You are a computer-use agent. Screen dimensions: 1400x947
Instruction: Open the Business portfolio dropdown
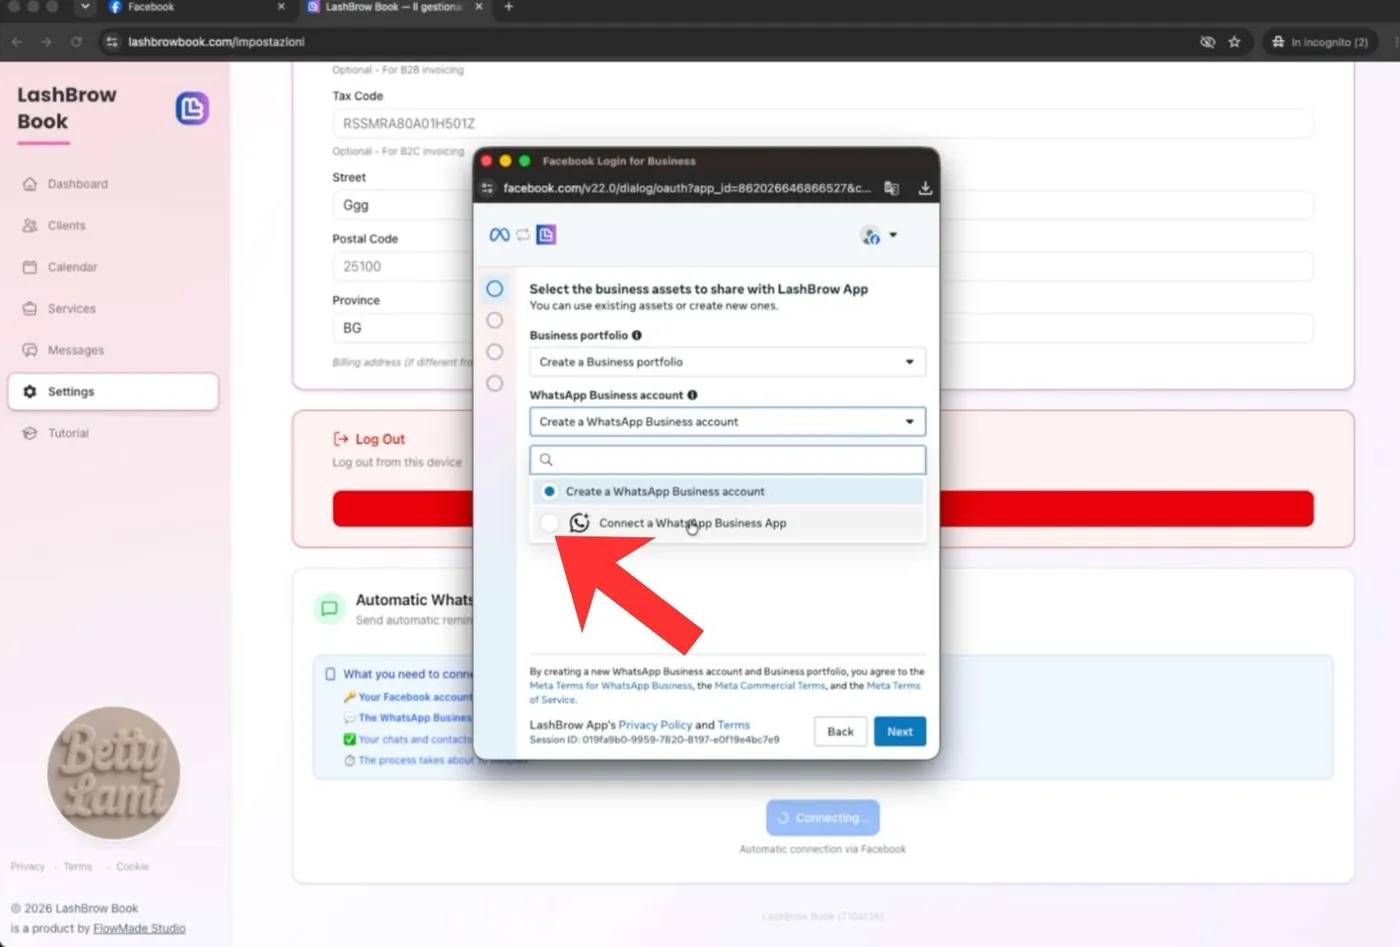coord(727,362)
